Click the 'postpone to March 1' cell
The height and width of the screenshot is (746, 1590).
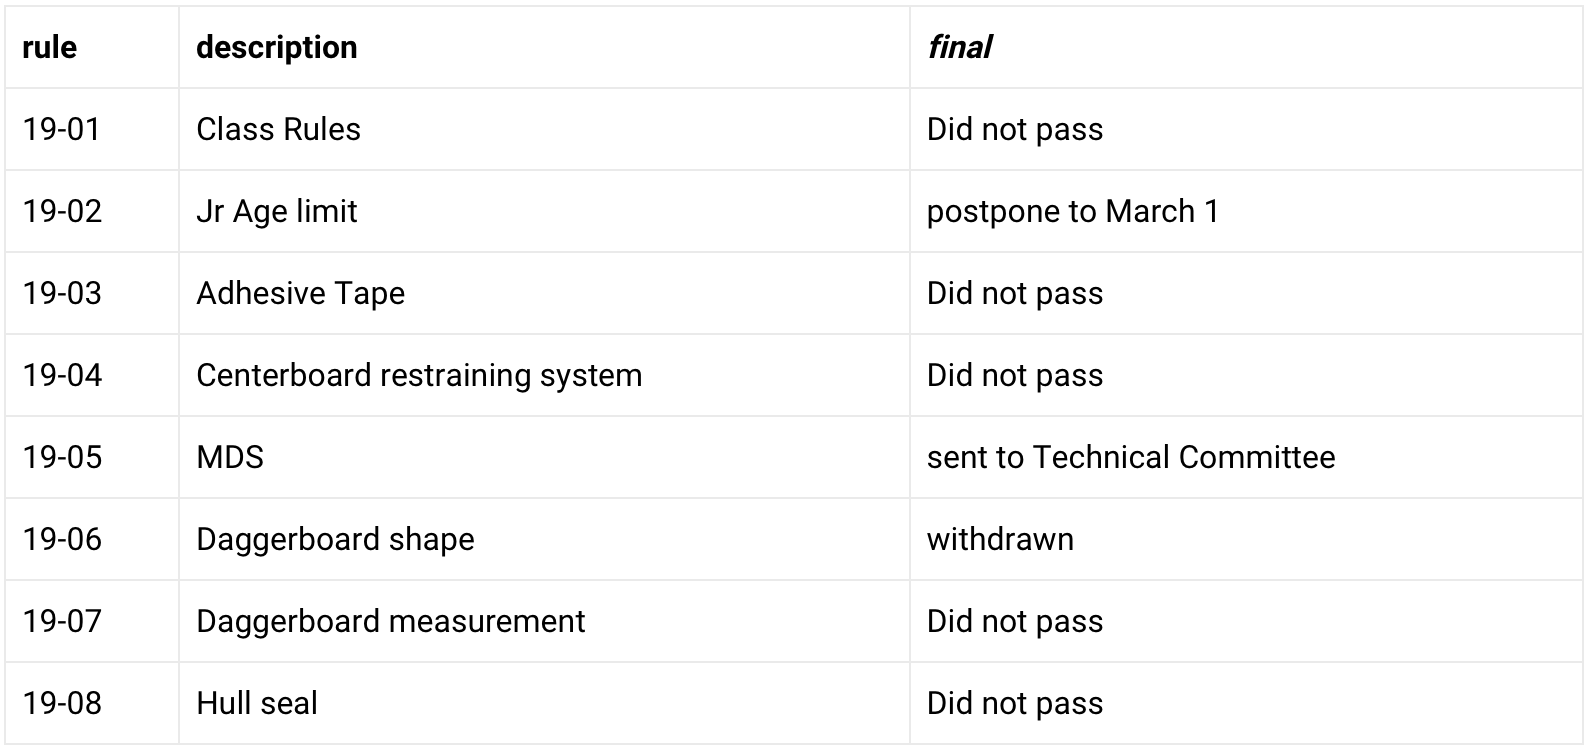pos(1246,211)
